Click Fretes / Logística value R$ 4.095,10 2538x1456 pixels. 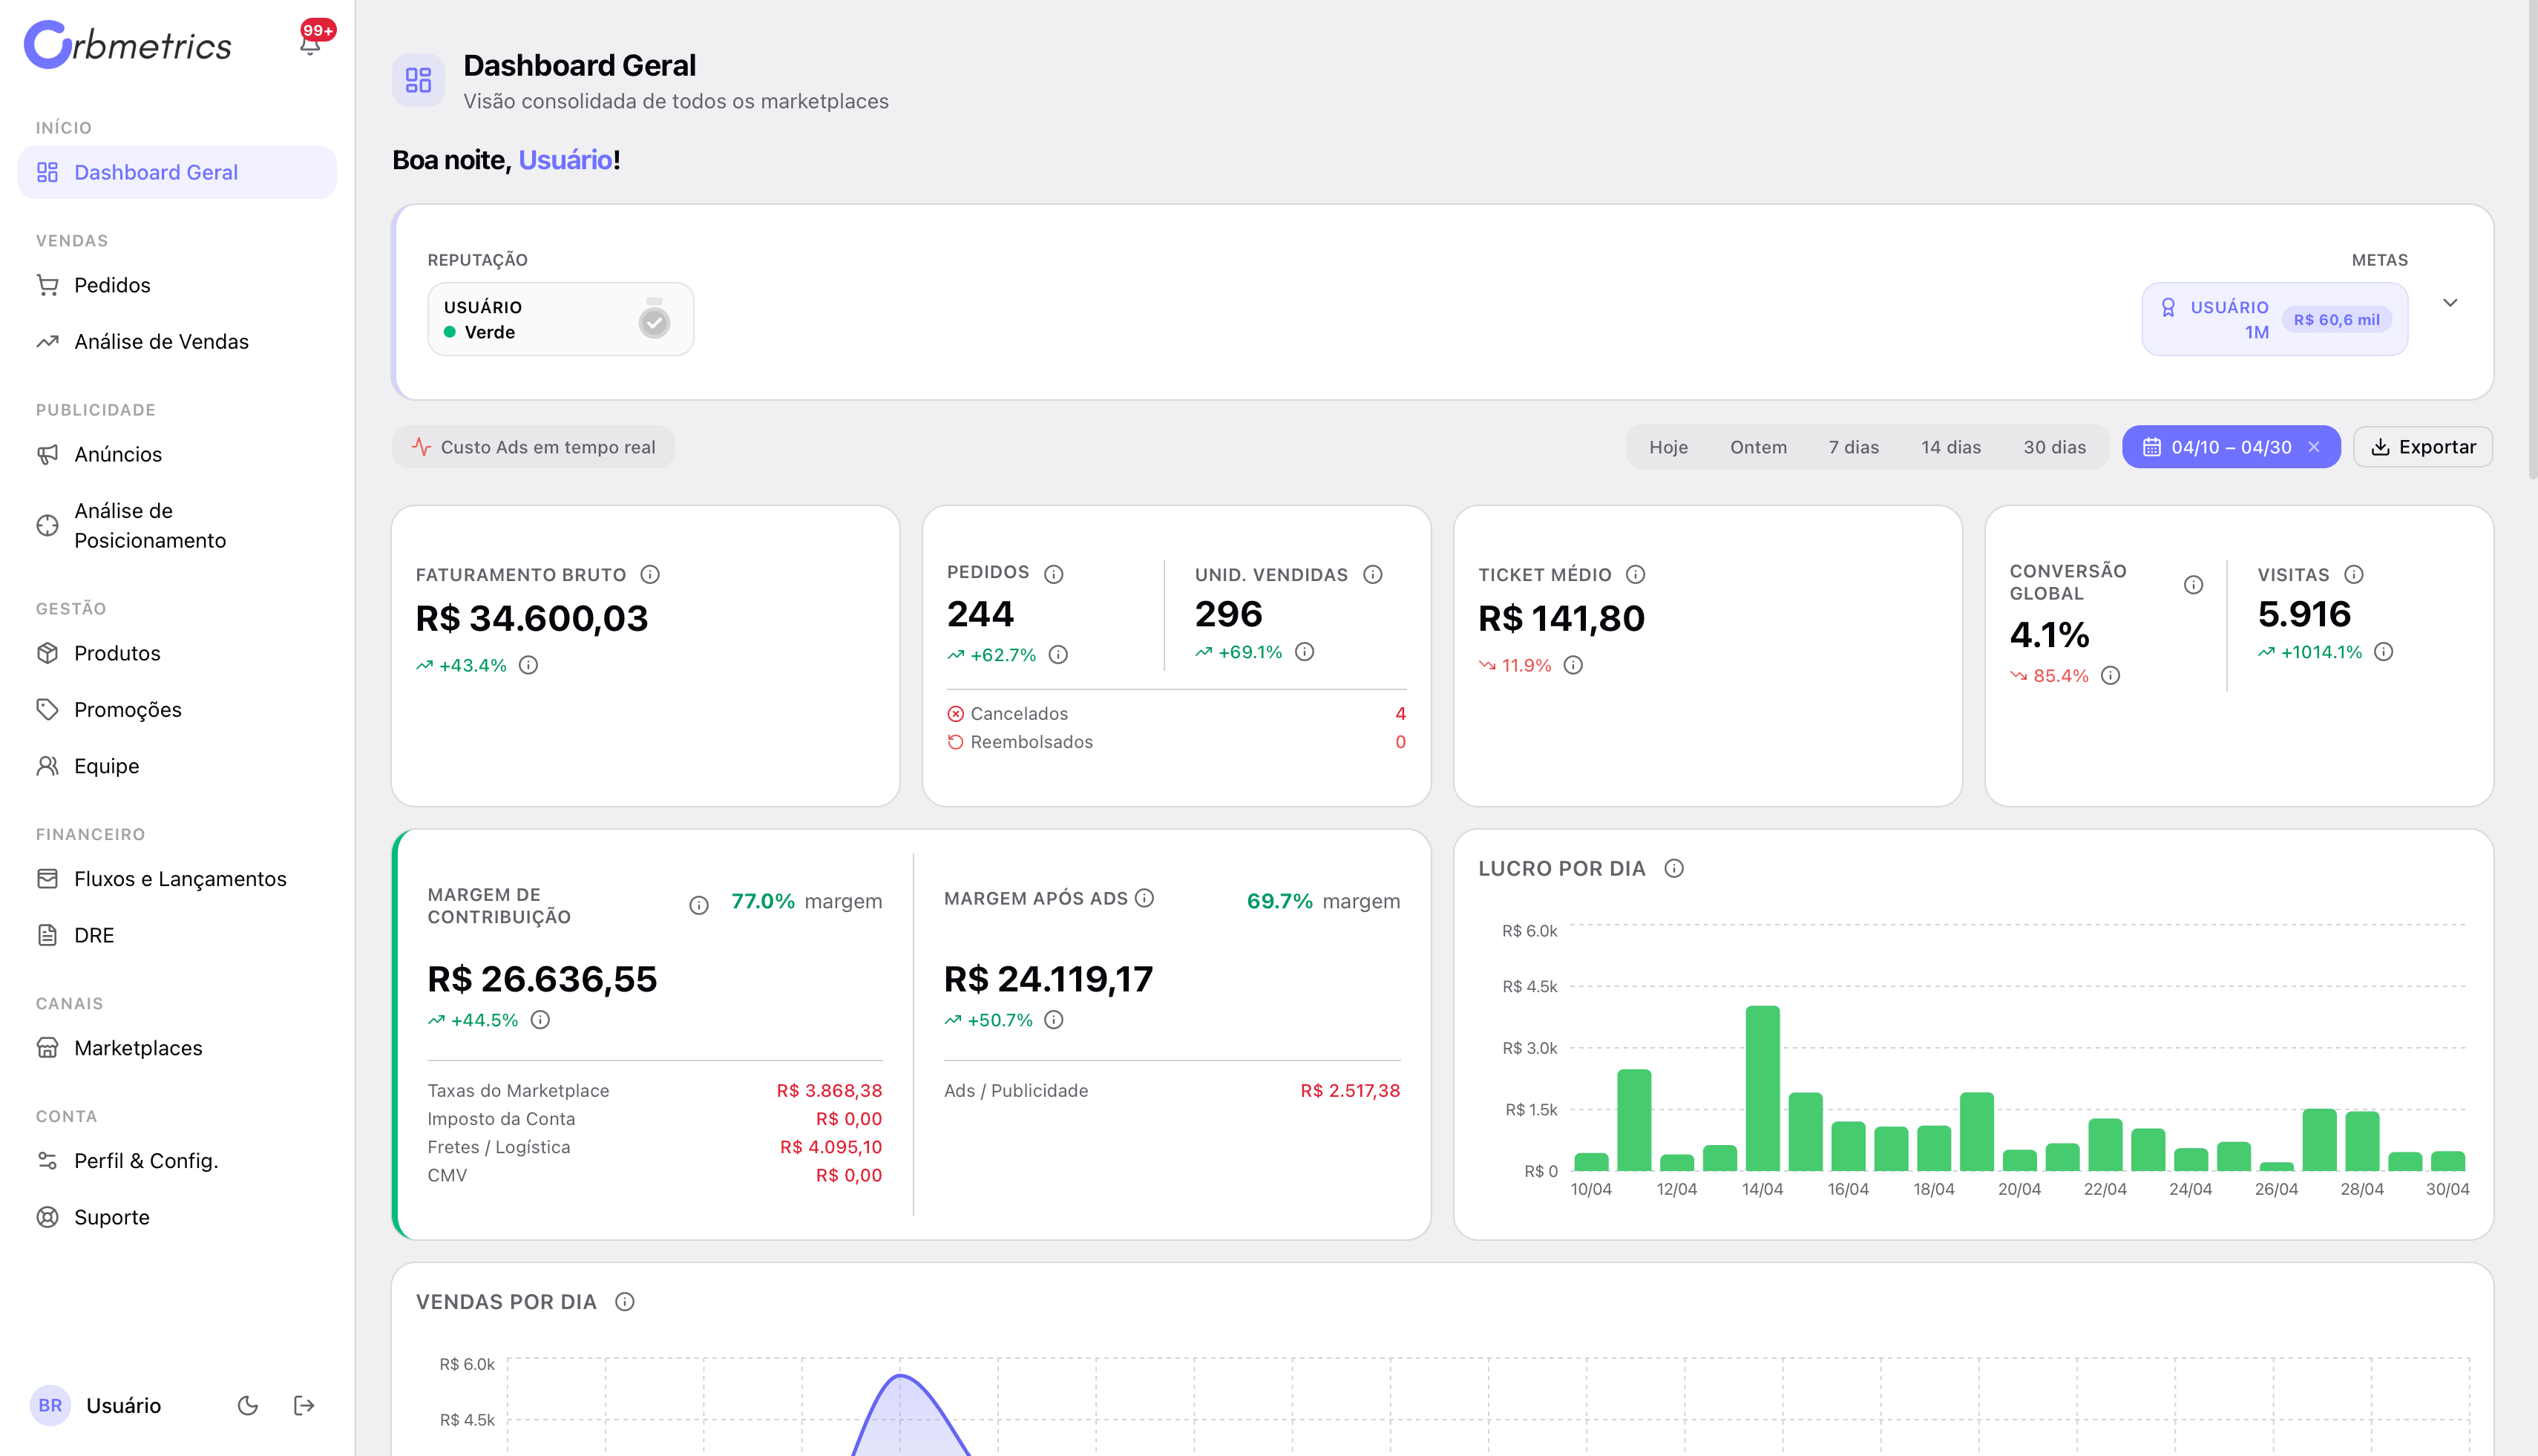[831, 1147]
